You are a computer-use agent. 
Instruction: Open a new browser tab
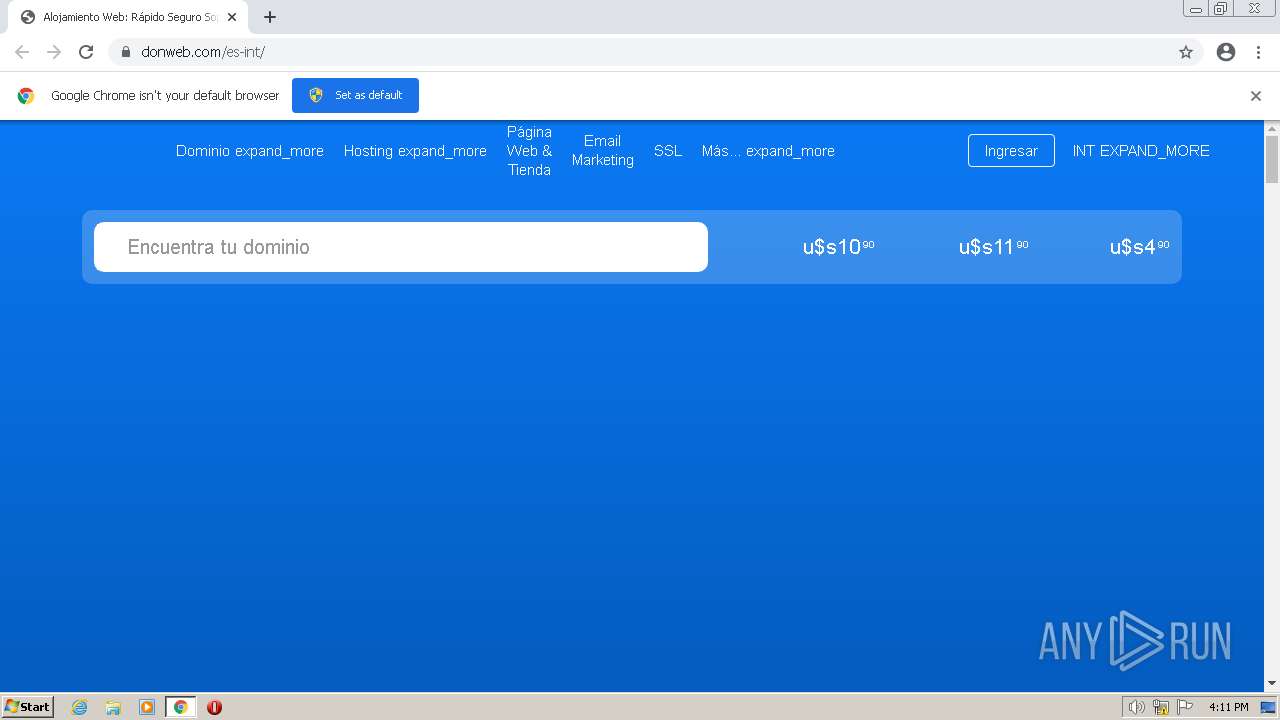270,17
